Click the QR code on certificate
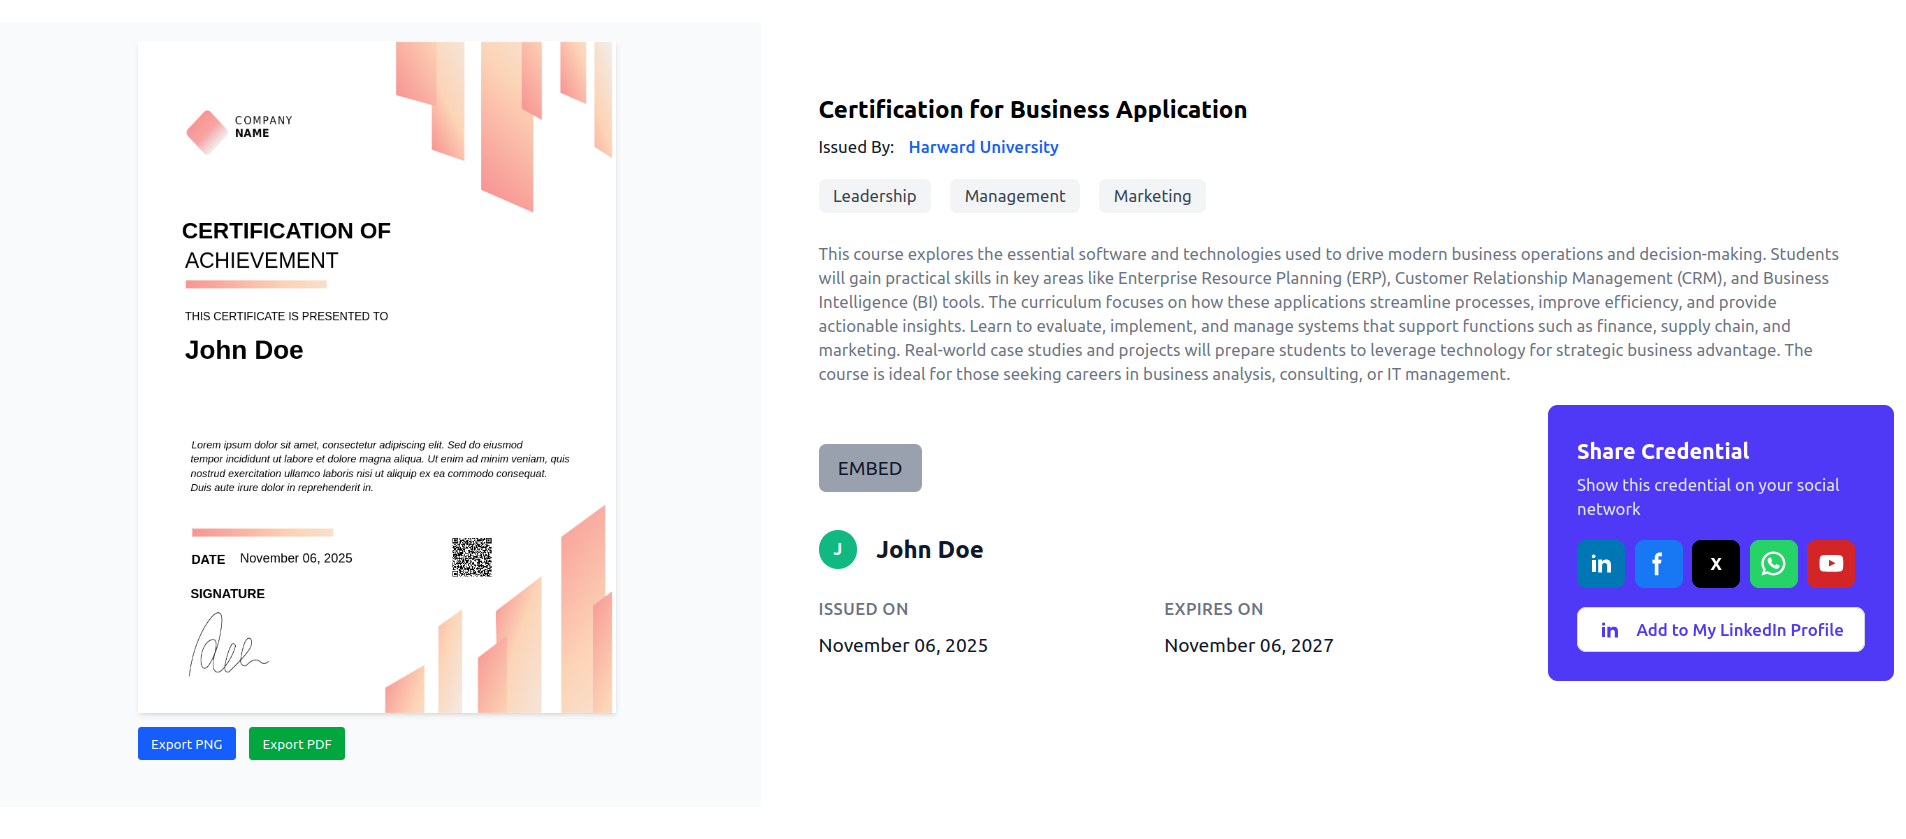 pos(472,557)
